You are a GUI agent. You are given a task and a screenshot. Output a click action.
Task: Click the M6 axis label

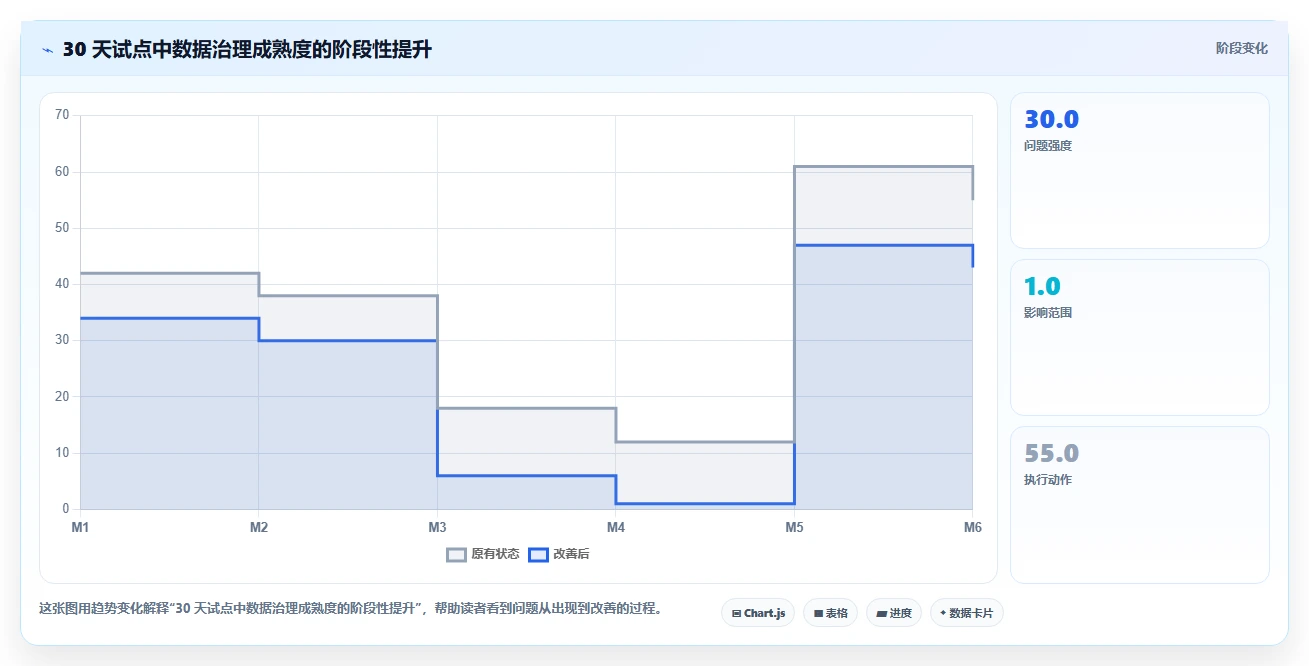[x=971, y=527]
